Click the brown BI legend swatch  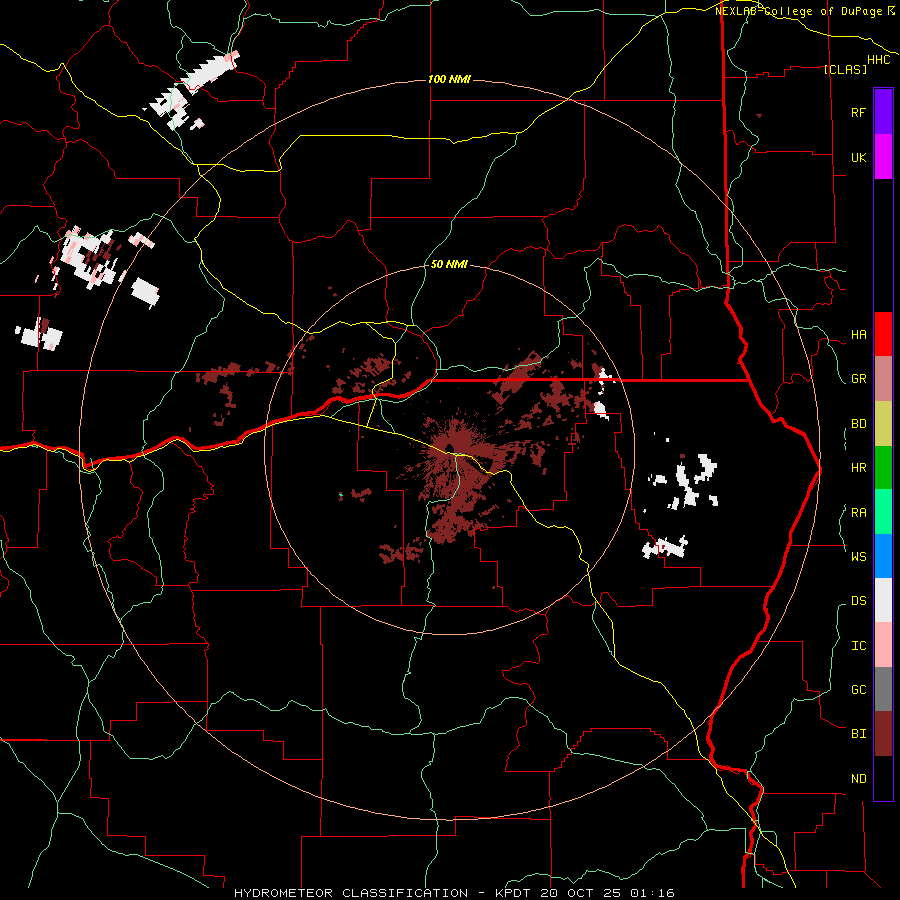(x=883, y=734)
